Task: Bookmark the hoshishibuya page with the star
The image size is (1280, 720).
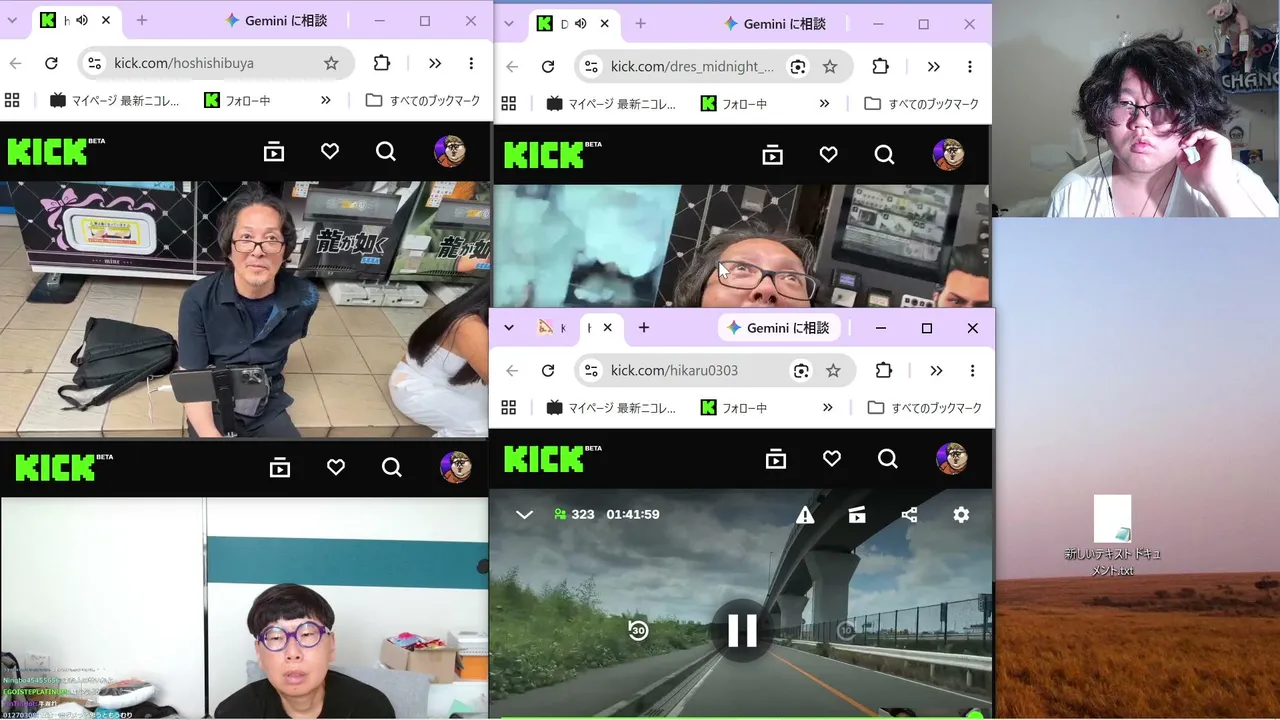Action: [x=331, y=63]
